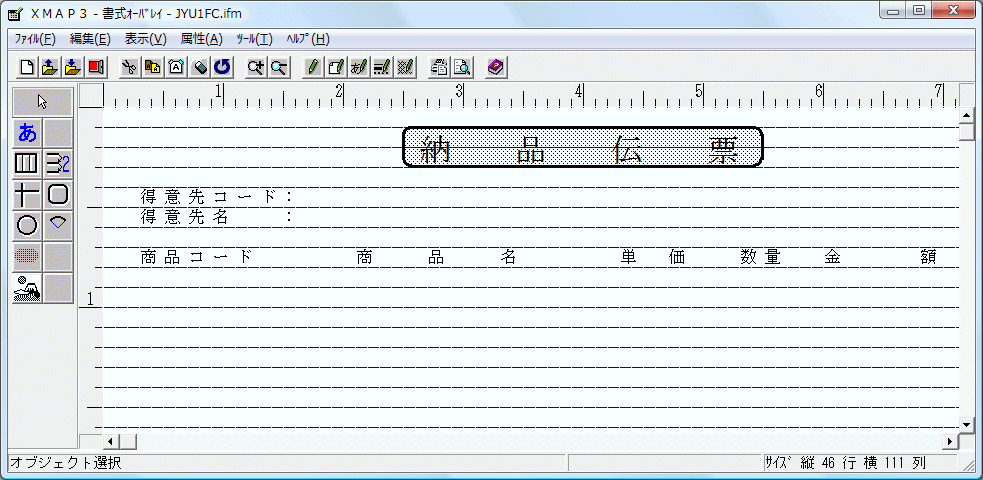
Task: Close the XMAP3 window
Action: click(955, 11)
